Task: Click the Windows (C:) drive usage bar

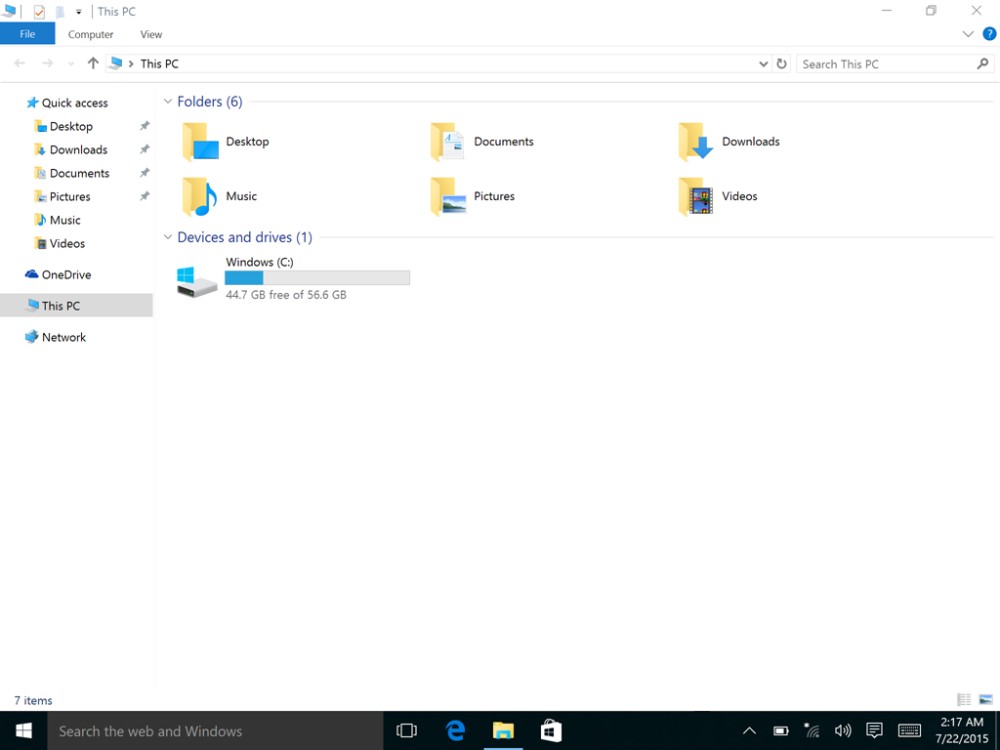Action: pyautogui.click(x=317, y=278)
